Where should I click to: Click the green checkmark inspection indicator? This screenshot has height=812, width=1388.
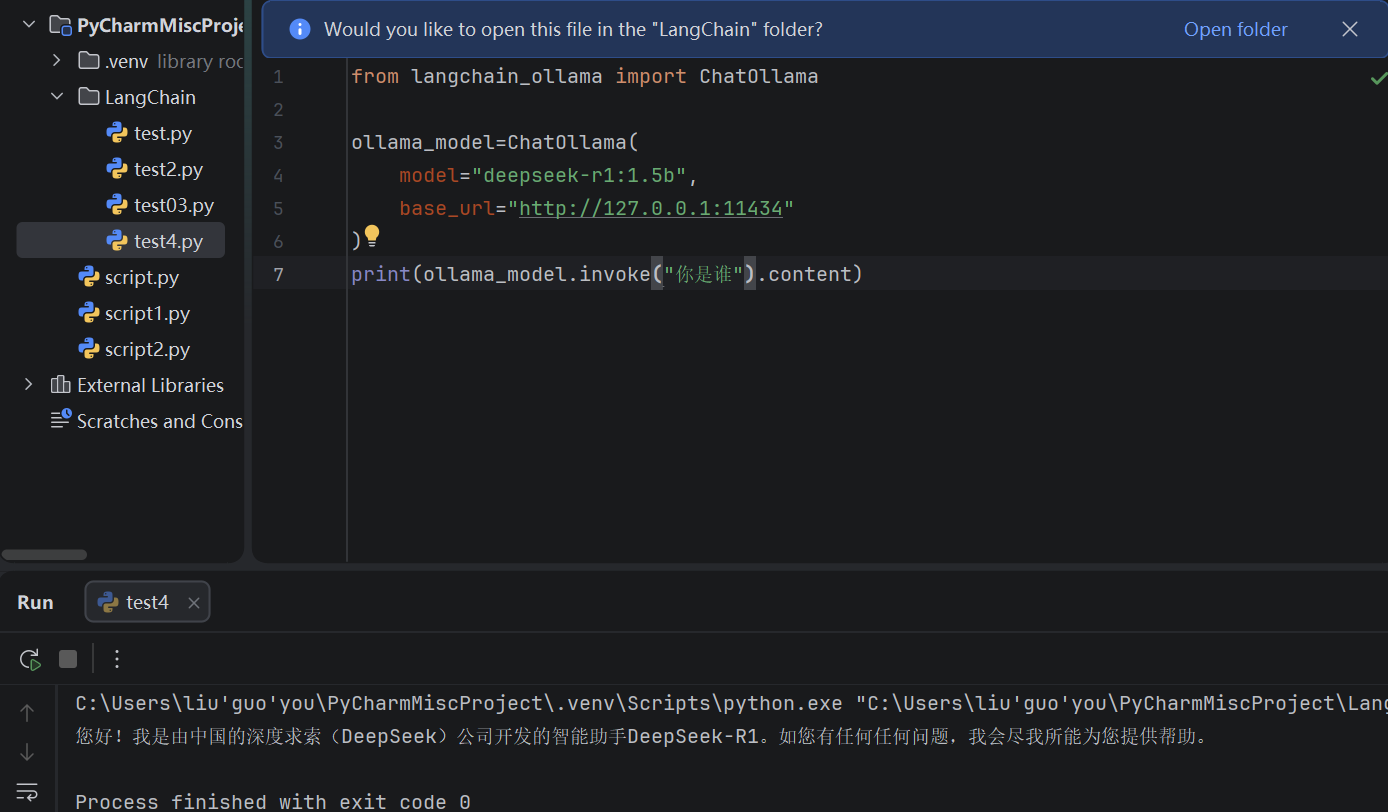click(1378, 78)
